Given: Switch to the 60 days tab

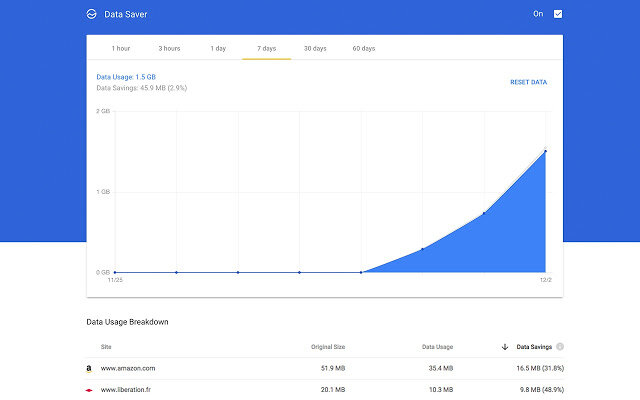Looking at the screenshot, I should [x=364, y=48].
